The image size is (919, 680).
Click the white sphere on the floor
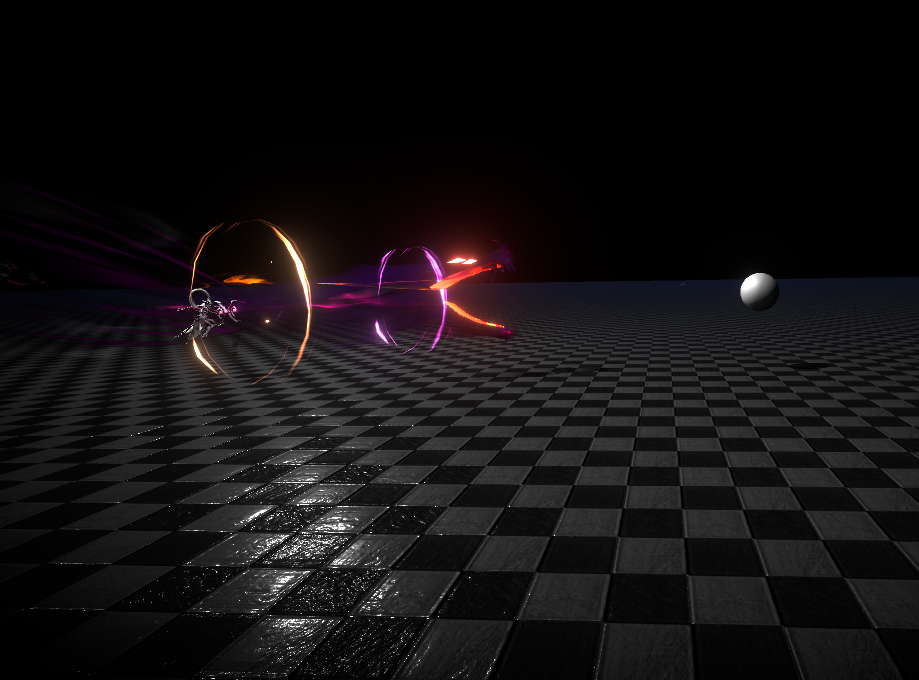click(759, 291)
